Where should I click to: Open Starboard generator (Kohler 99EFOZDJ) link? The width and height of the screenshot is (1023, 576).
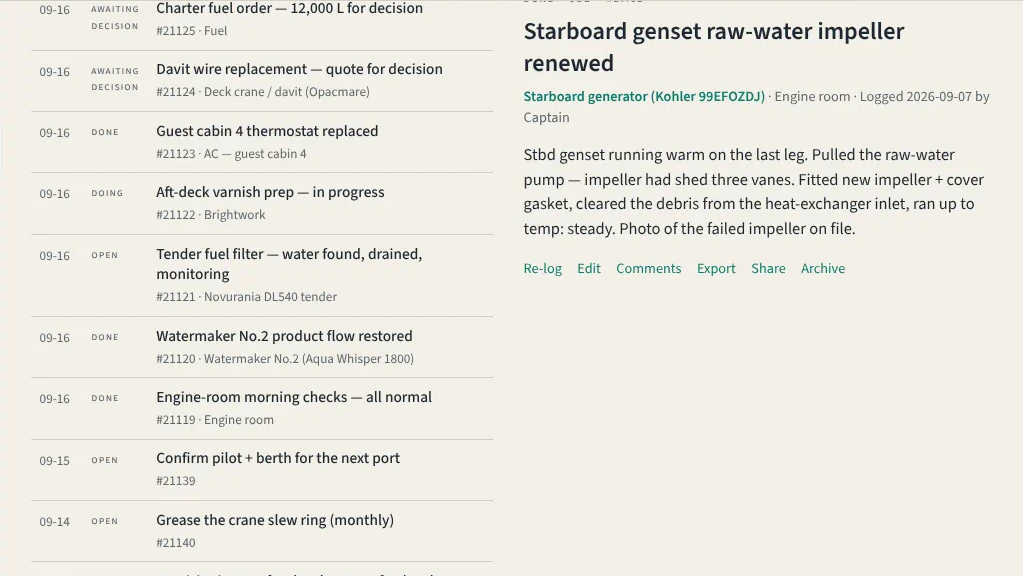pyautogui.click(x=644, y=97)
